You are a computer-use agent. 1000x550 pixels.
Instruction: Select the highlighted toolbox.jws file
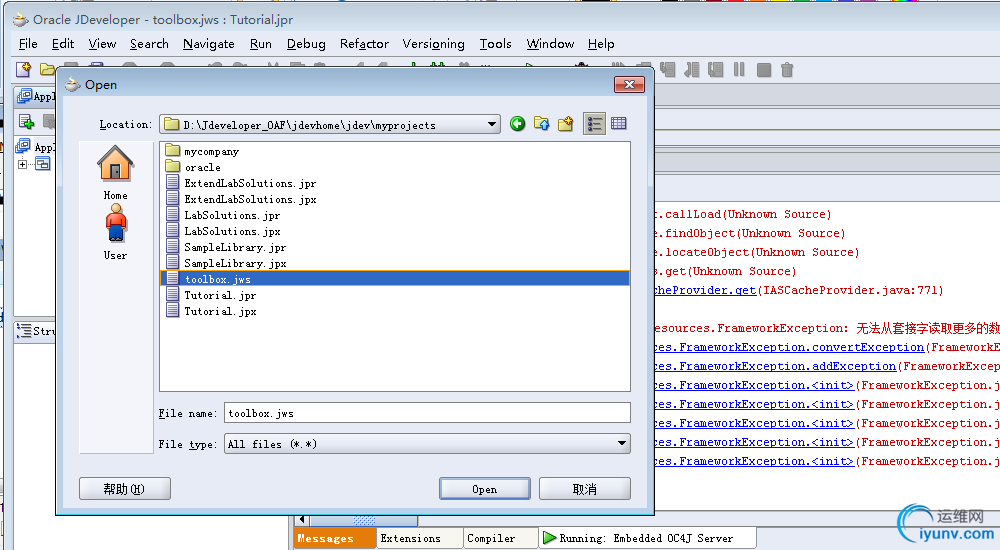pos(395,278)
